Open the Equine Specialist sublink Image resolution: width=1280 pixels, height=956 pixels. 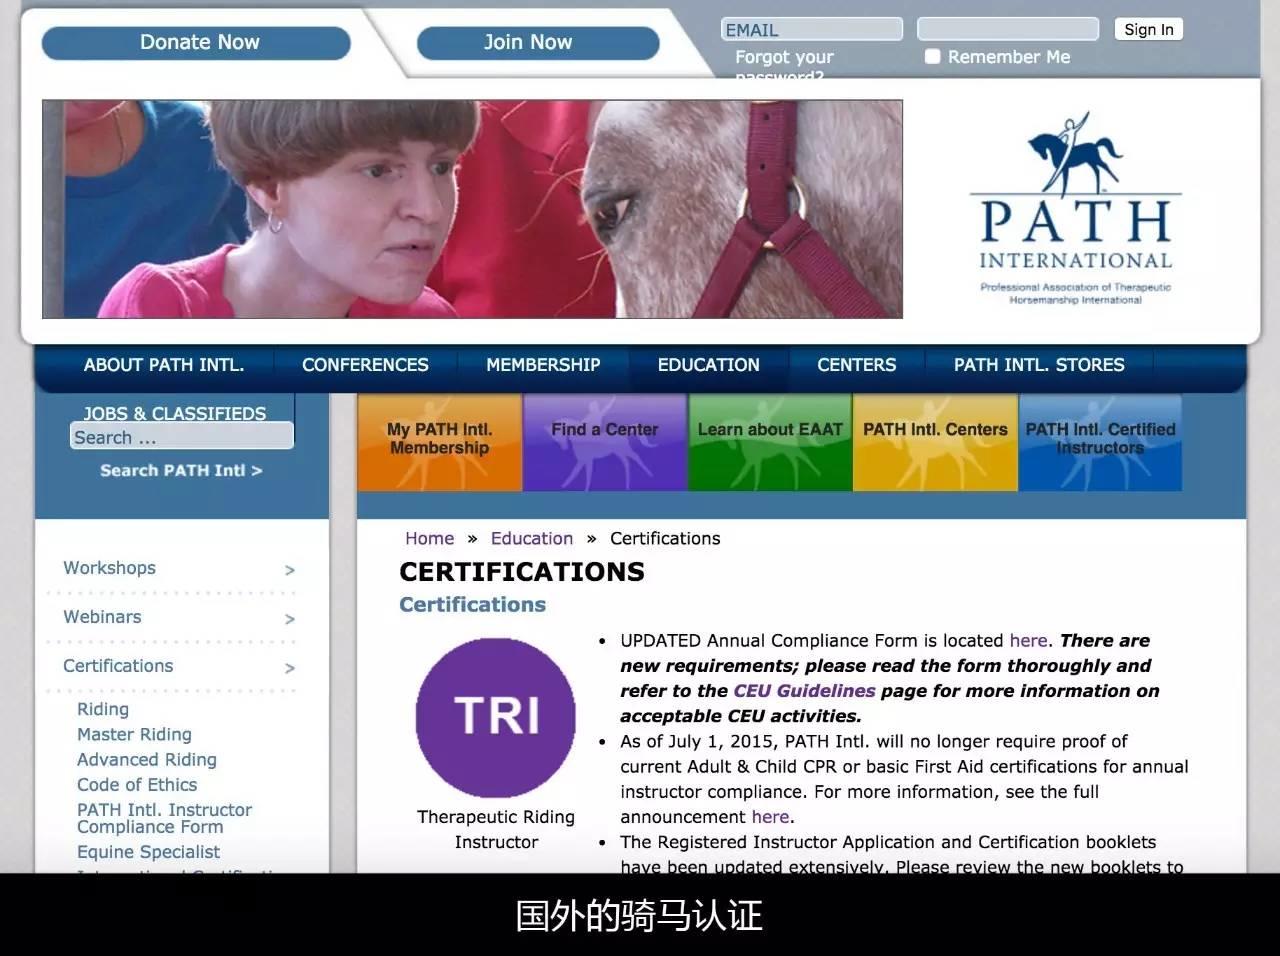tap(148, 852)
